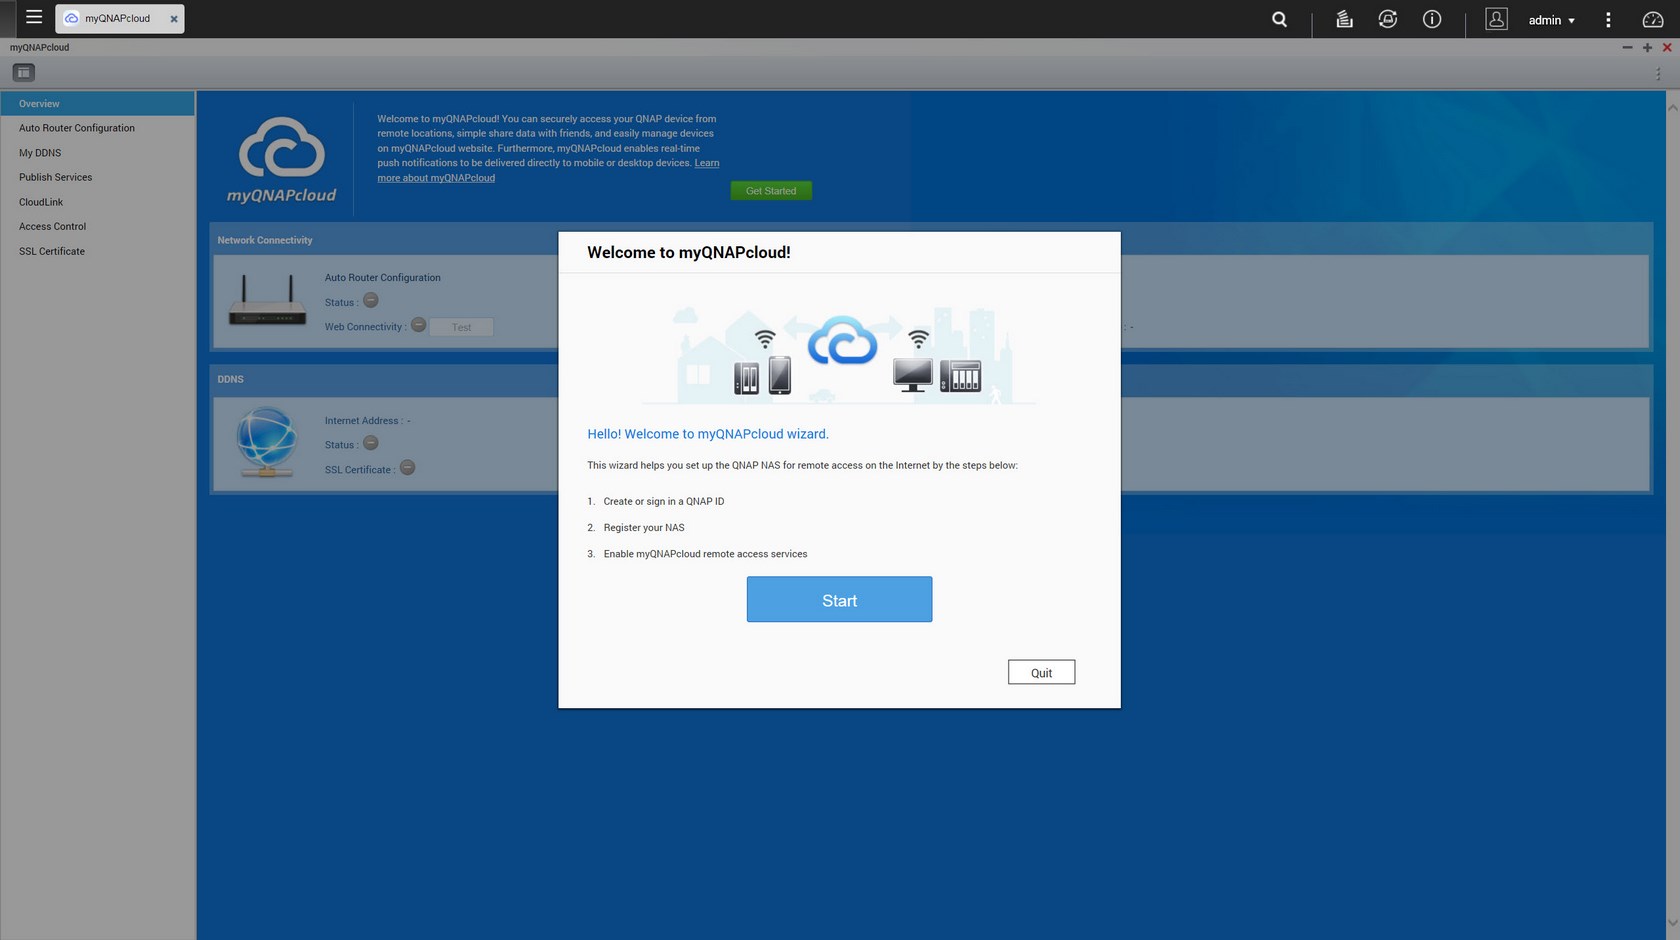This screenshot has height=940, width=1680.
Task: Click 'Enable myQNAPcloud remote access services' text
Action: point(705,553)
